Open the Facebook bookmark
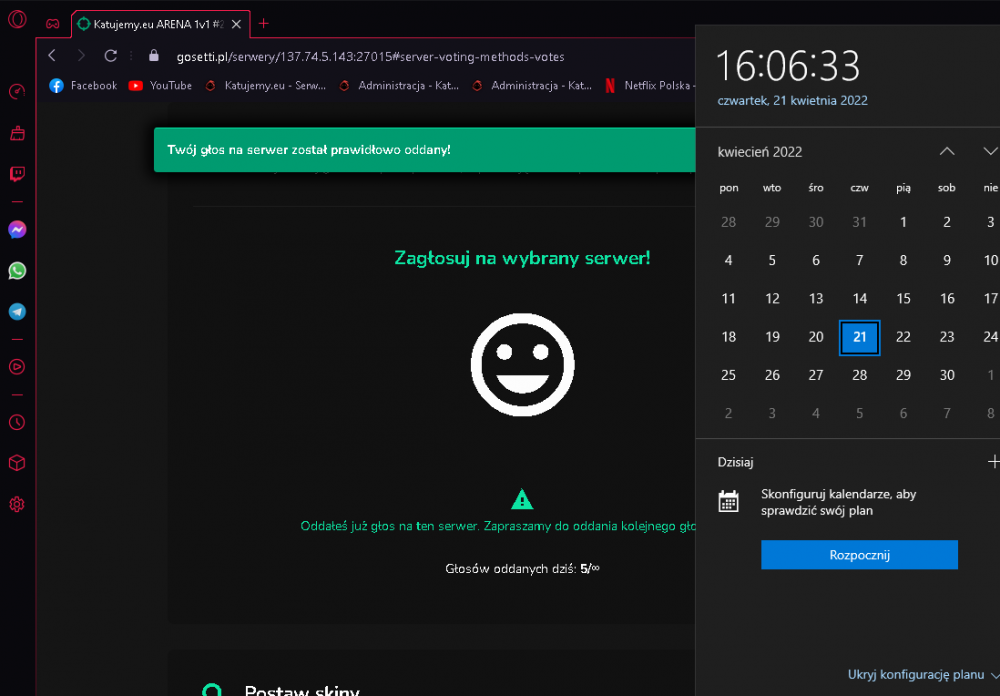 coord(84,85)
